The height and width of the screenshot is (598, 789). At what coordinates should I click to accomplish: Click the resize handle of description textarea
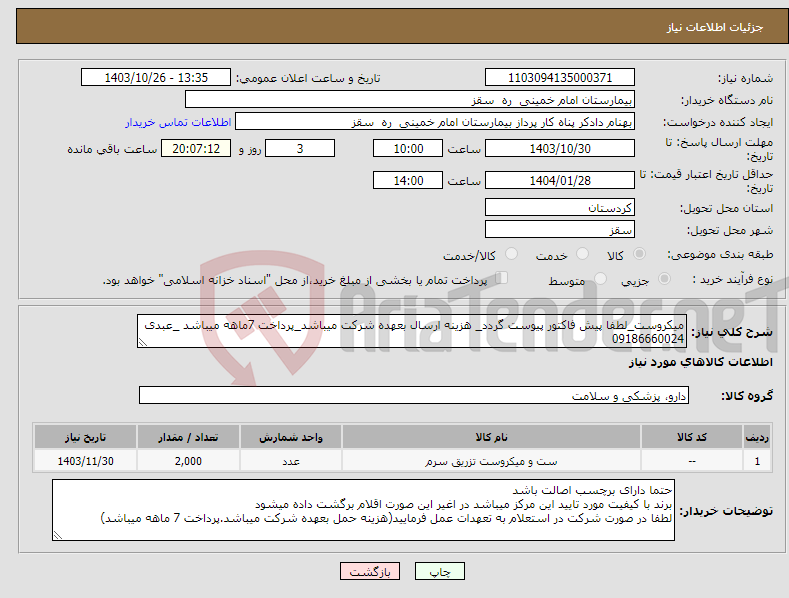click(x=143, y=342)
